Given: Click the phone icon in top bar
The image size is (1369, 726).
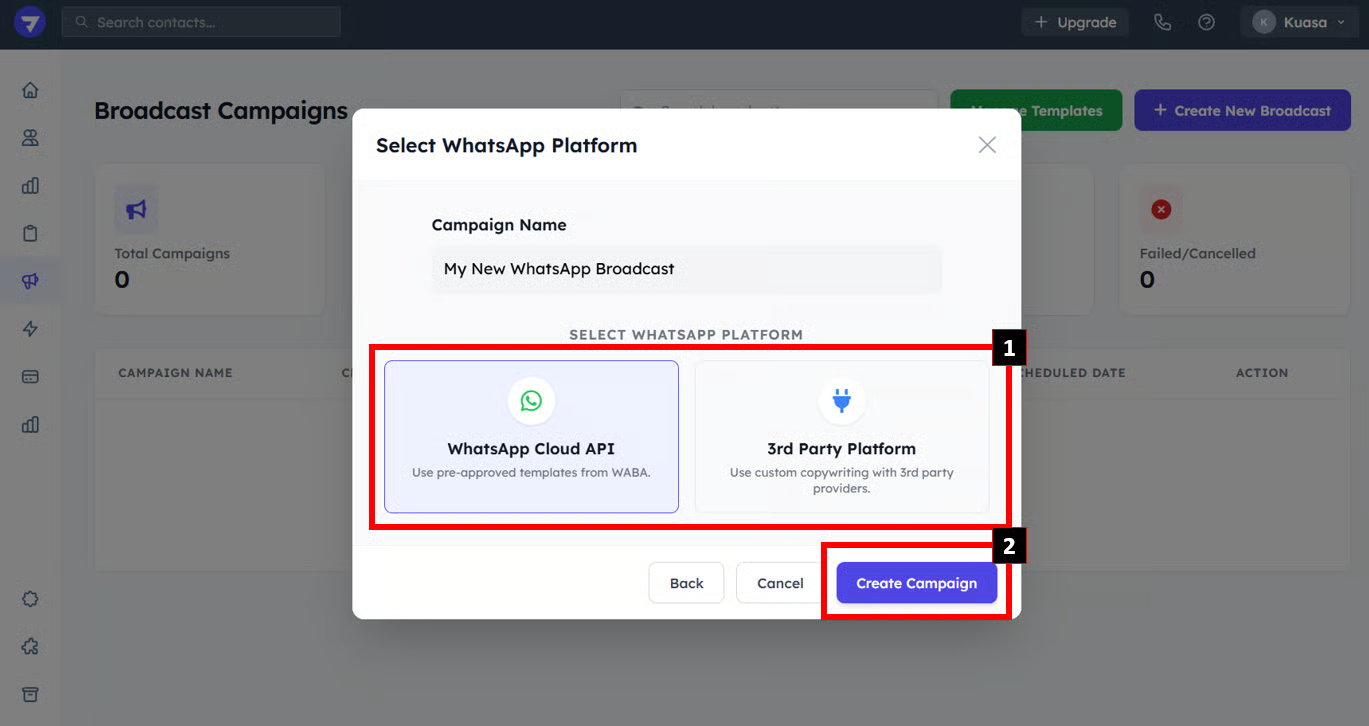Looking at the screenshot, I should point(1162,22).
